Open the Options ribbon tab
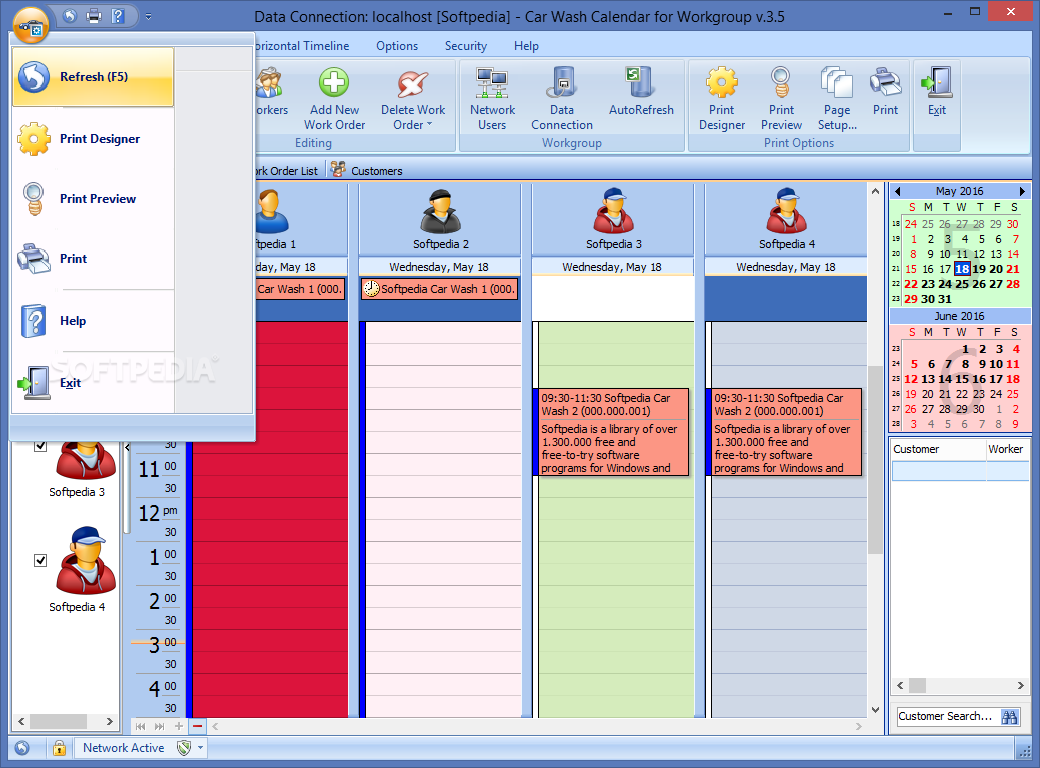 397,46
